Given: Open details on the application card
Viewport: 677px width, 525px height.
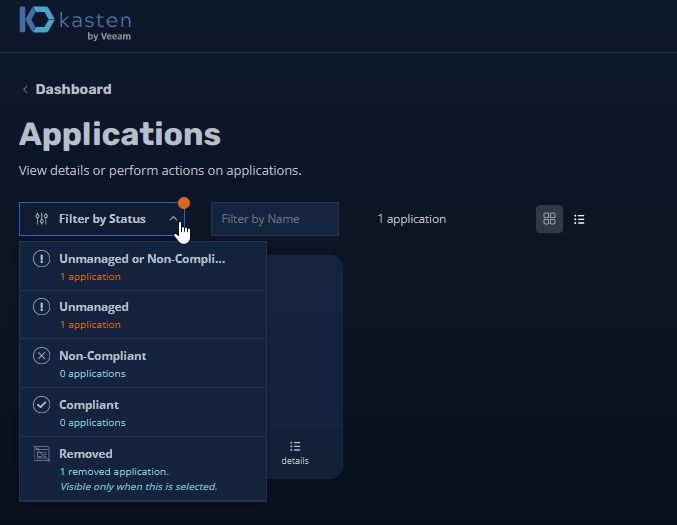Looking at the screenshot, I should click(294, 452).
